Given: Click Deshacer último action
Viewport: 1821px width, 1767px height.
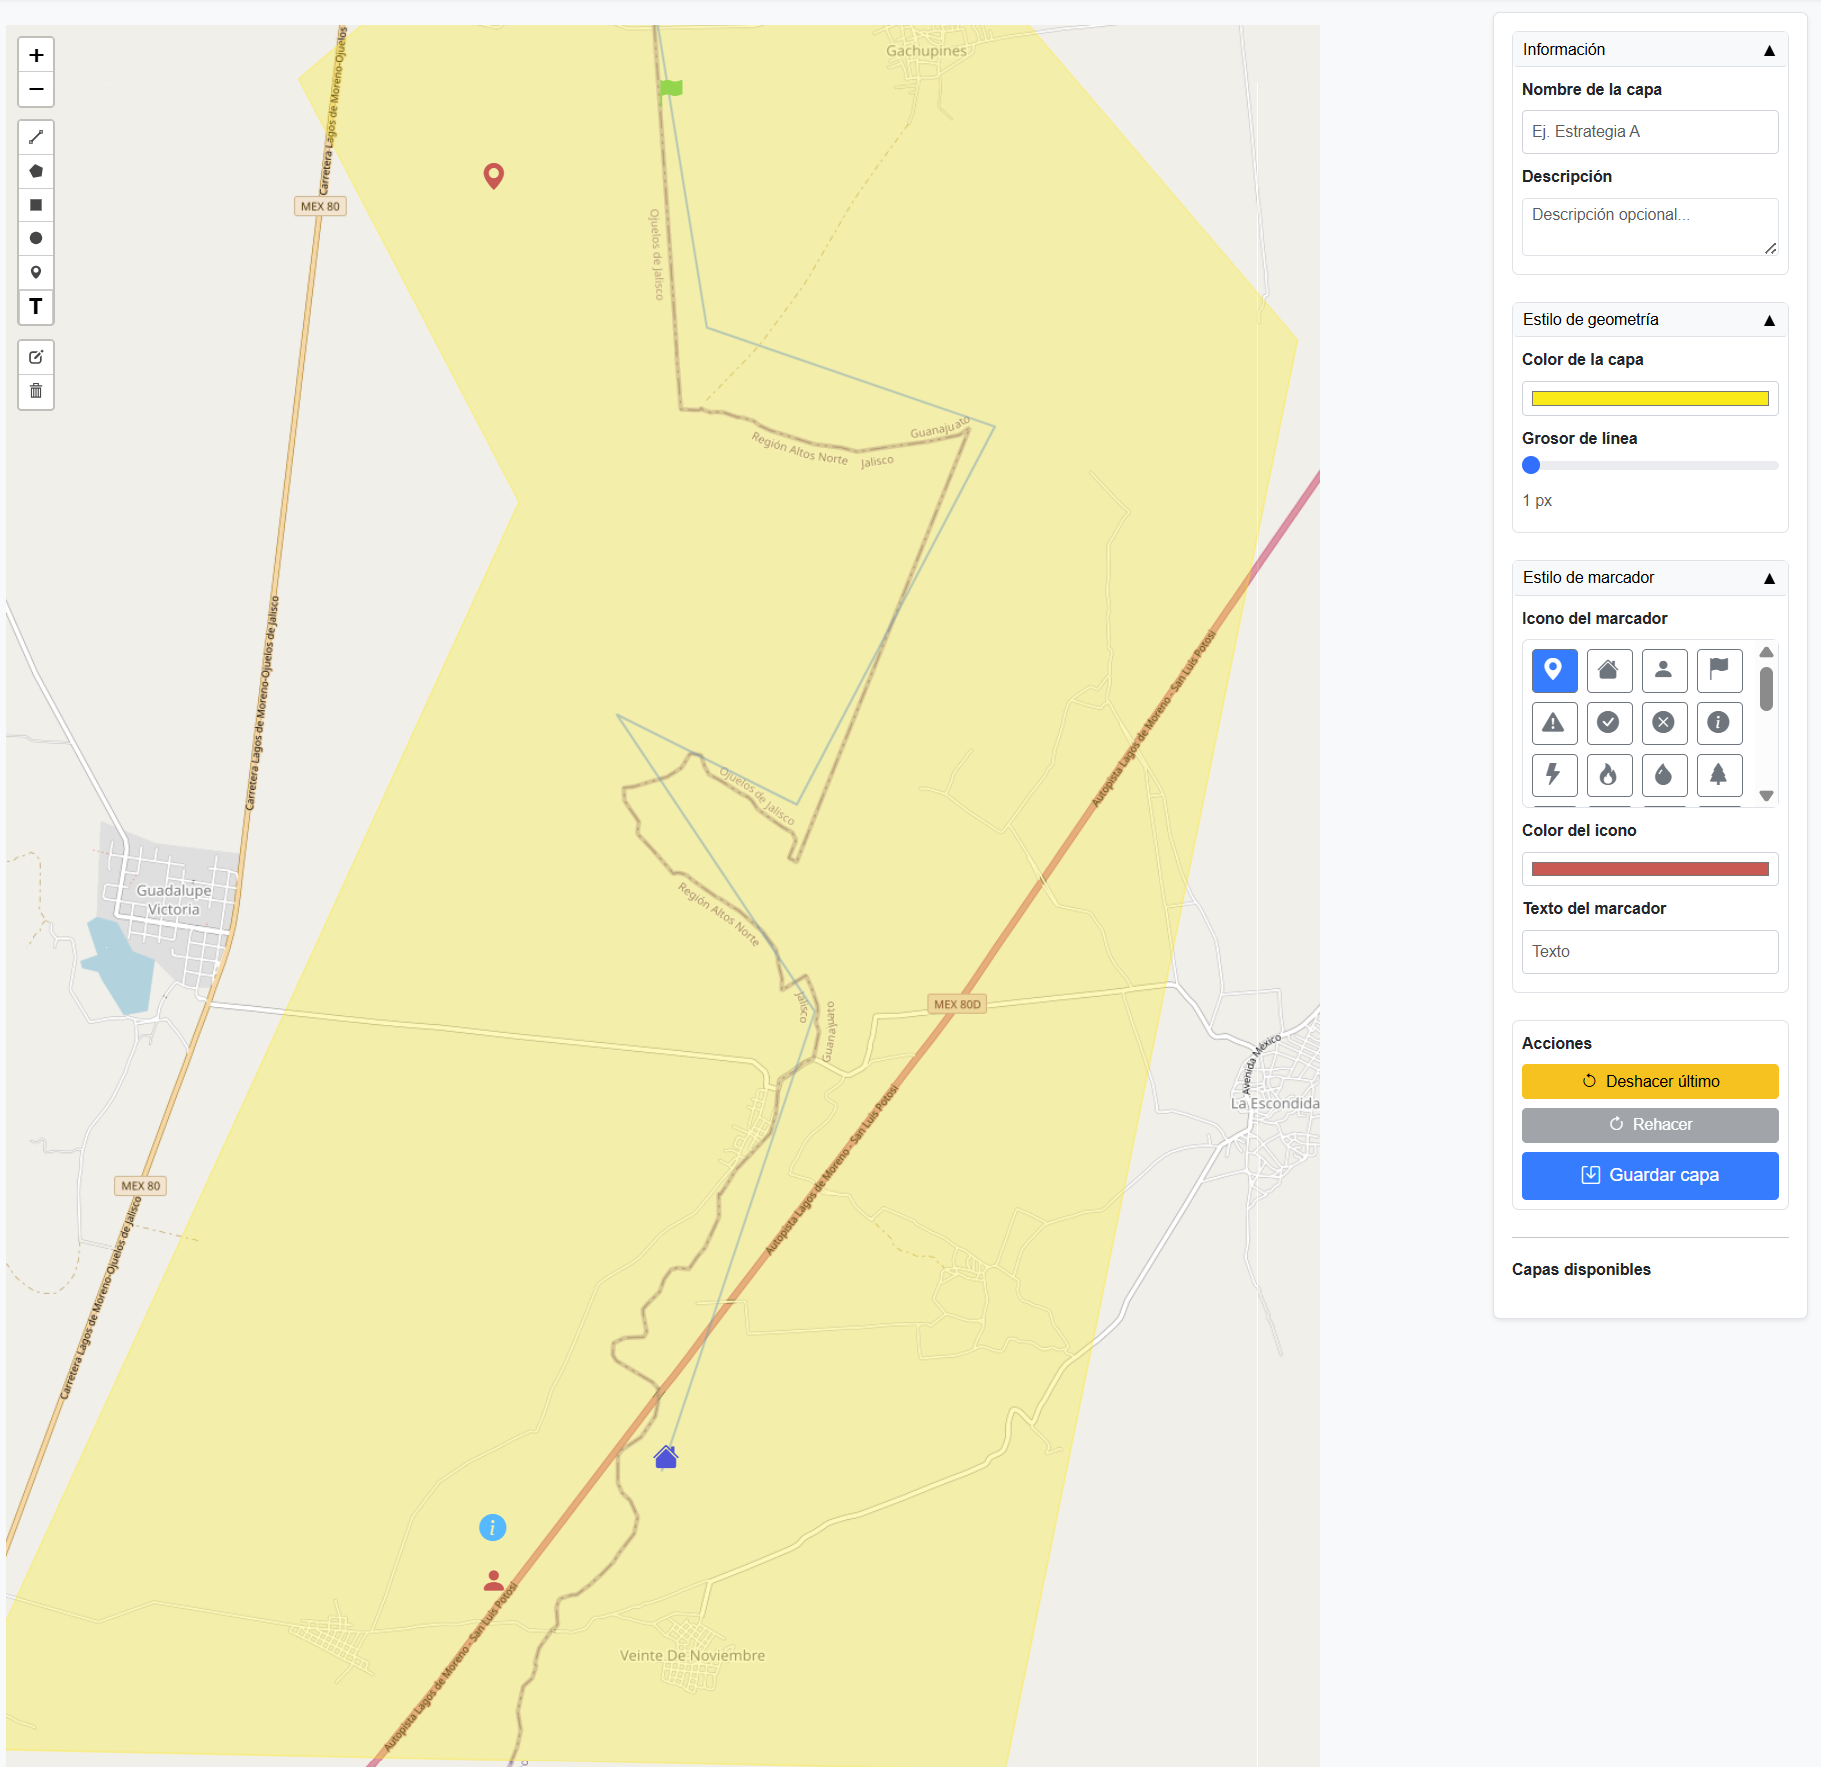Looking at the screenshot, I should point(1650,1081).
